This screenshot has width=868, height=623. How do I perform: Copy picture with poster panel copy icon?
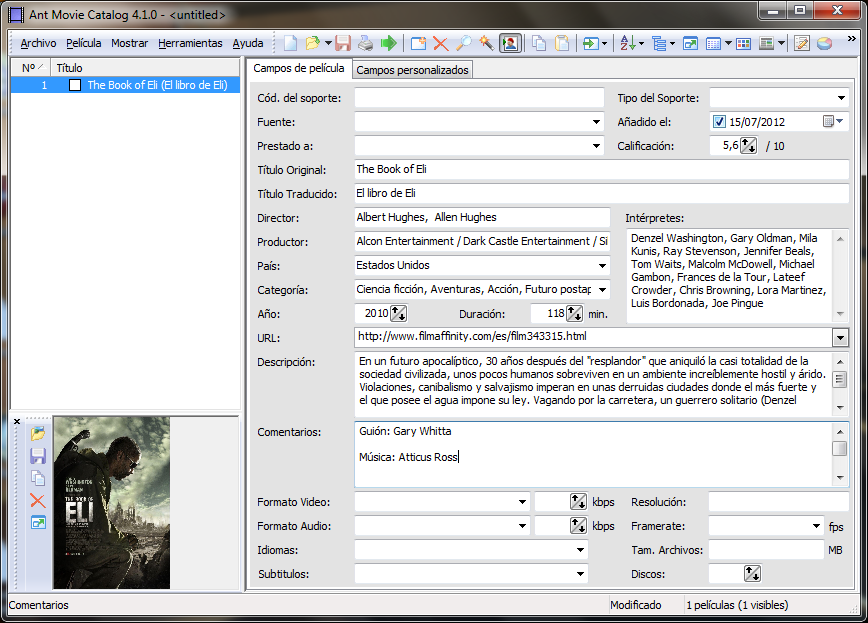pos(38,478)
